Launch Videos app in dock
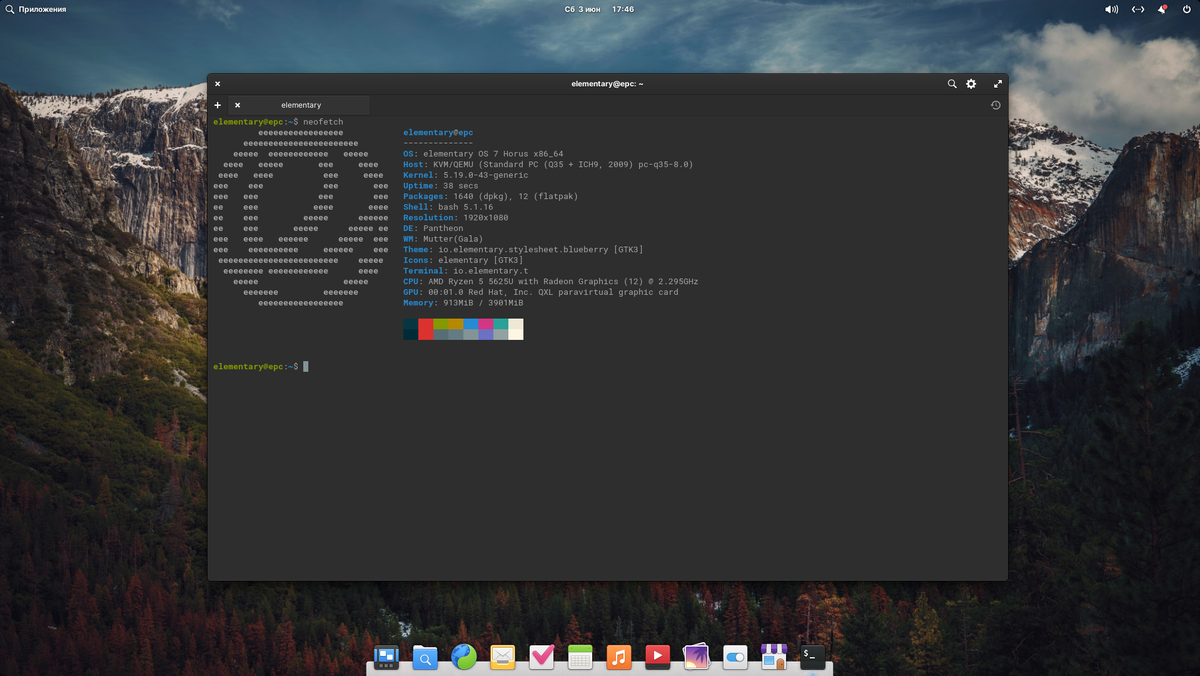The image size is (1200, 676). (657, 657)
